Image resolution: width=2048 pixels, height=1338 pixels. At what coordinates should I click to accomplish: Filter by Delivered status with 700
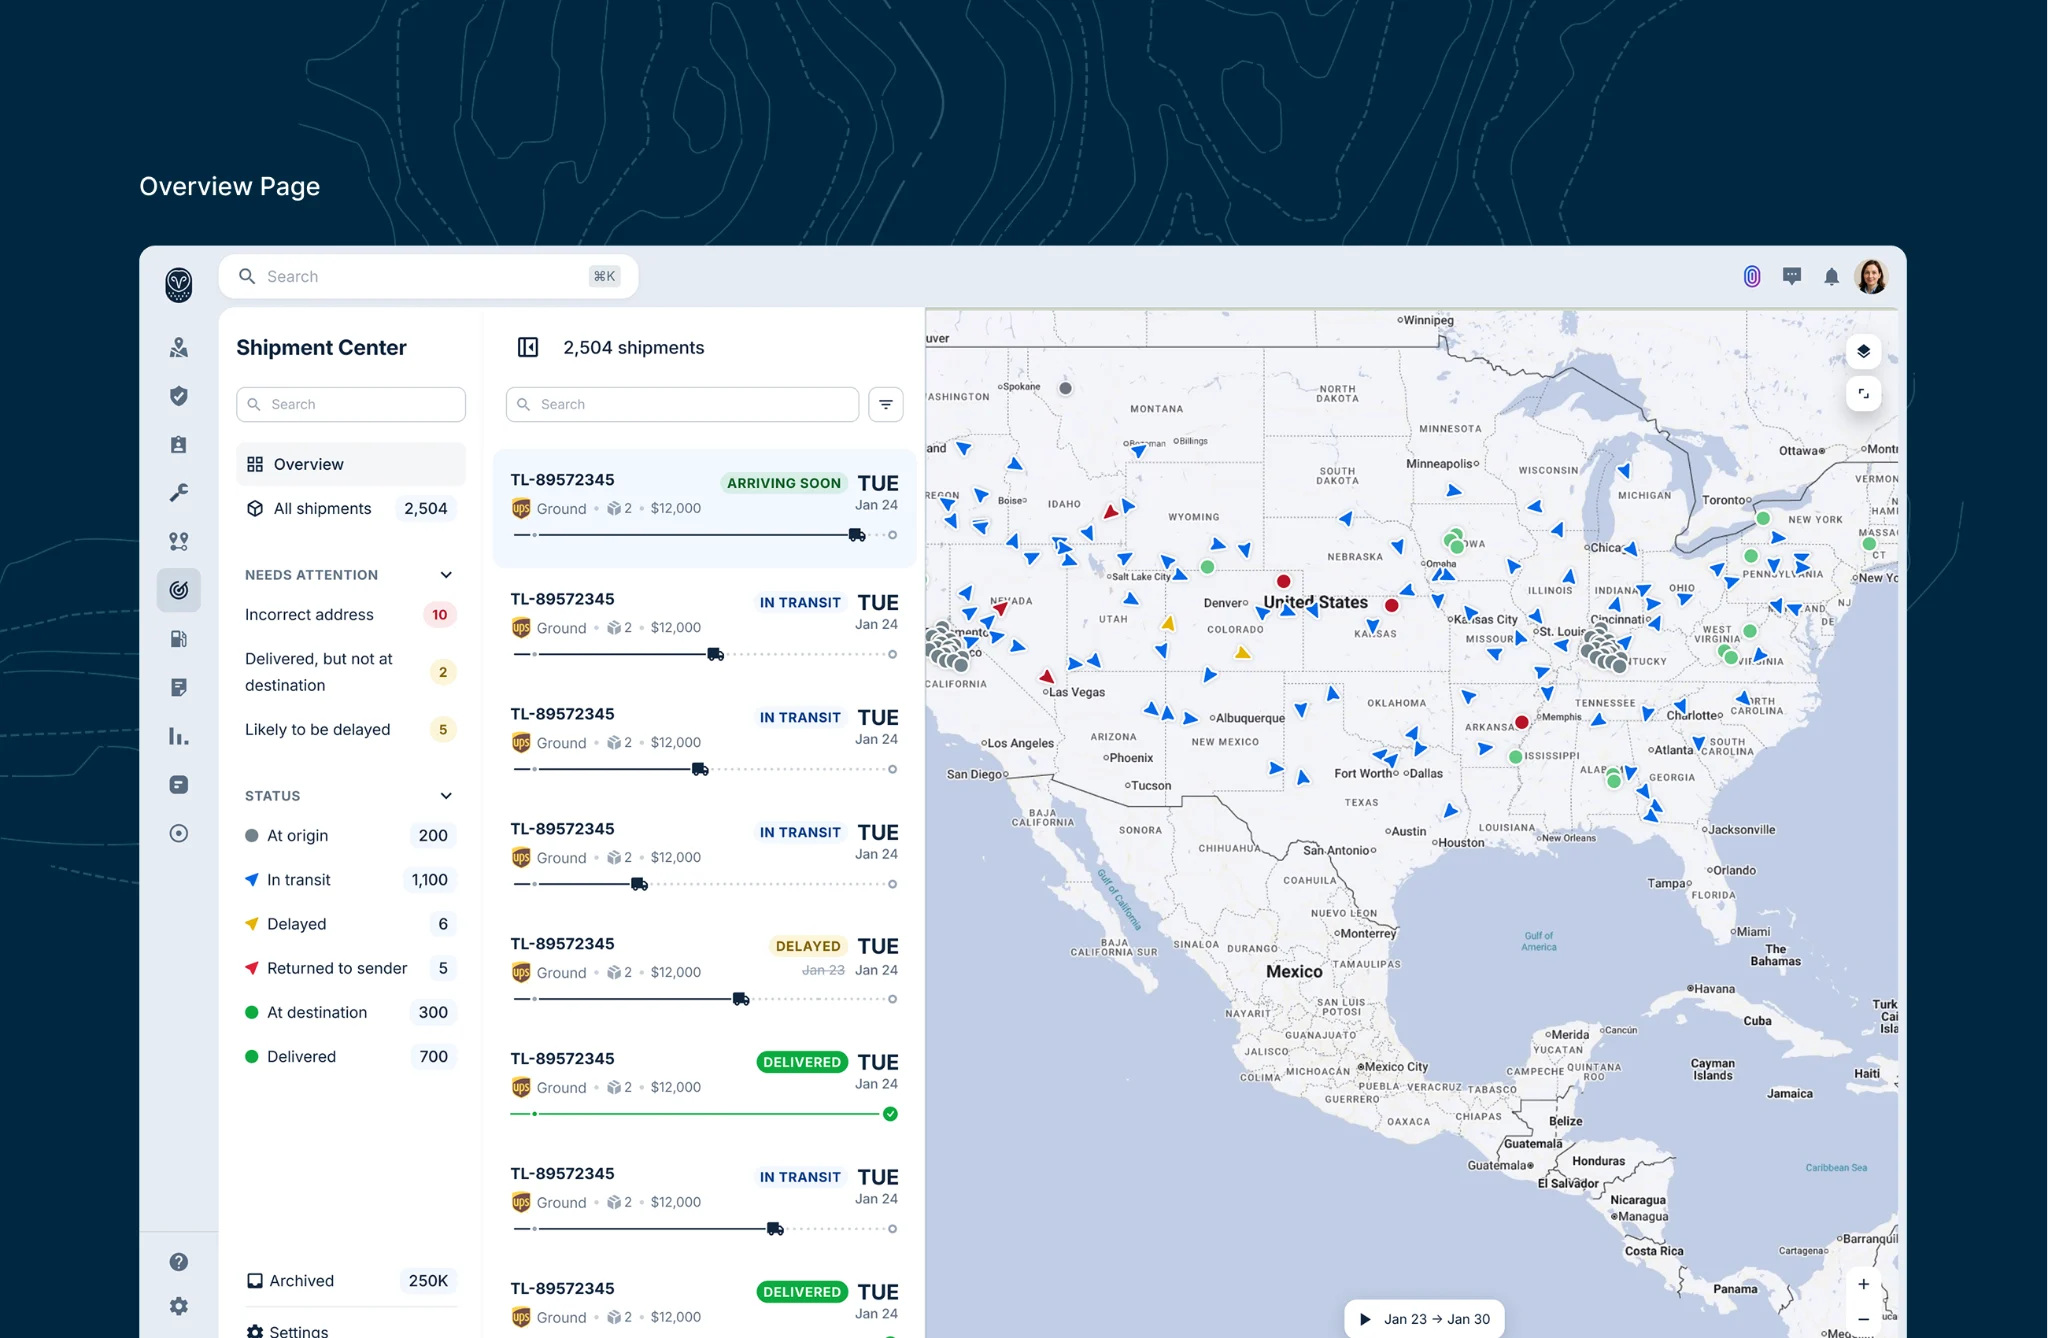pos(350,1056)
